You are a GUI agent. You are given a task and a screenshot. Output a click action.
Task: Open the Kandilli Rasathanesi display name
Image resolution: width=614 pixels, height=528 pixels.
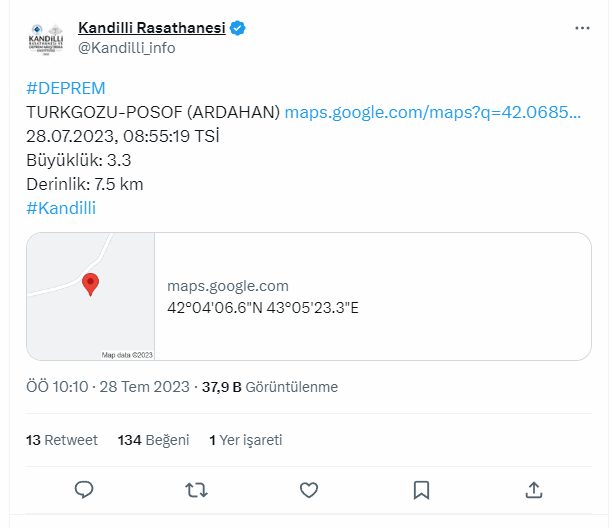tap(152, 28)
